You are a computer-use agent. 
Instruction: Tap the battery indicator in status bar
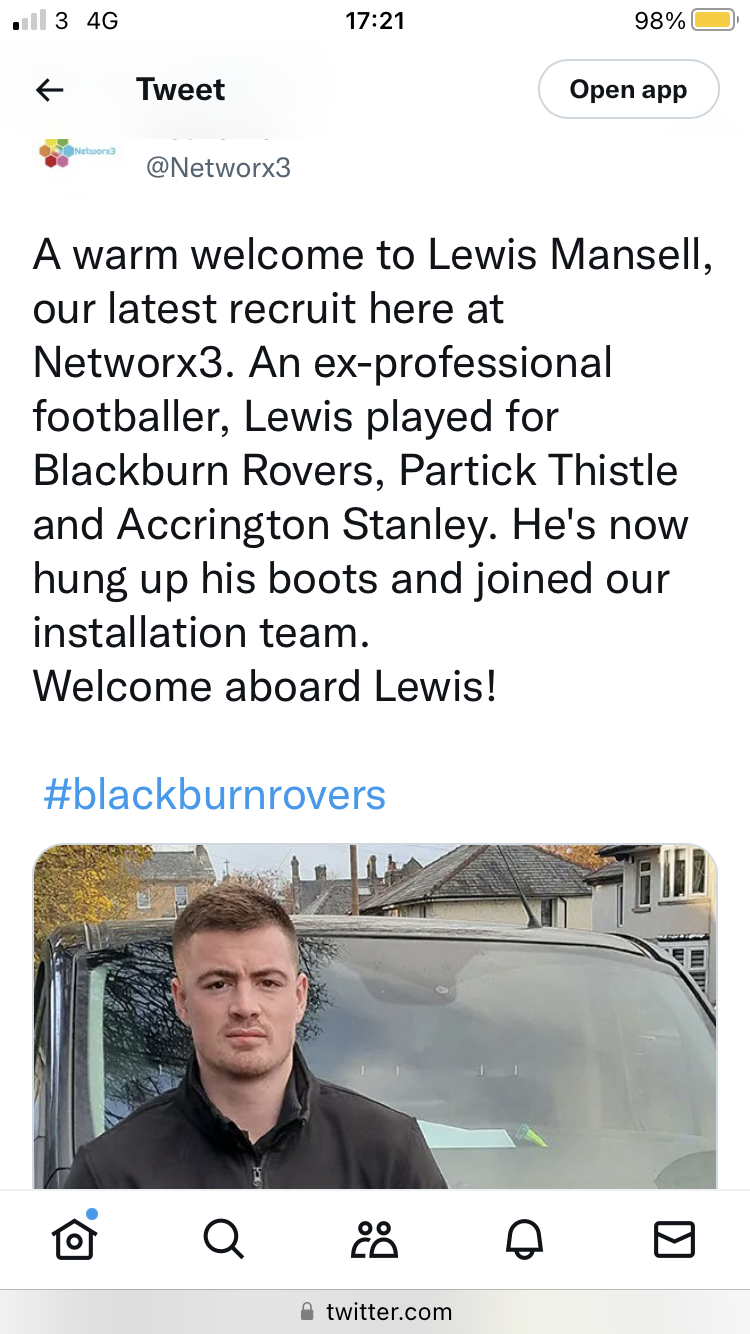[x=715, y=20]
